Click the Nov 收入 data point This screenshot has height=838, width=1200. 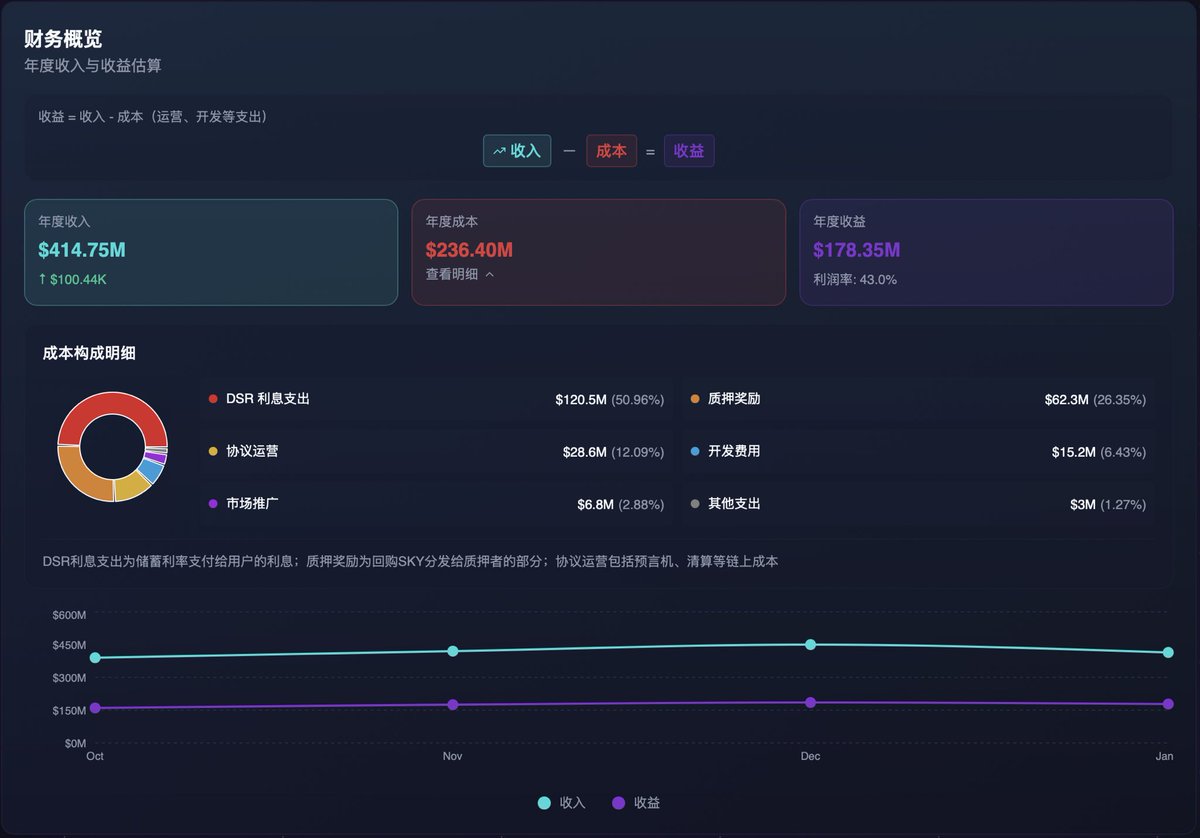click(453, 651)
